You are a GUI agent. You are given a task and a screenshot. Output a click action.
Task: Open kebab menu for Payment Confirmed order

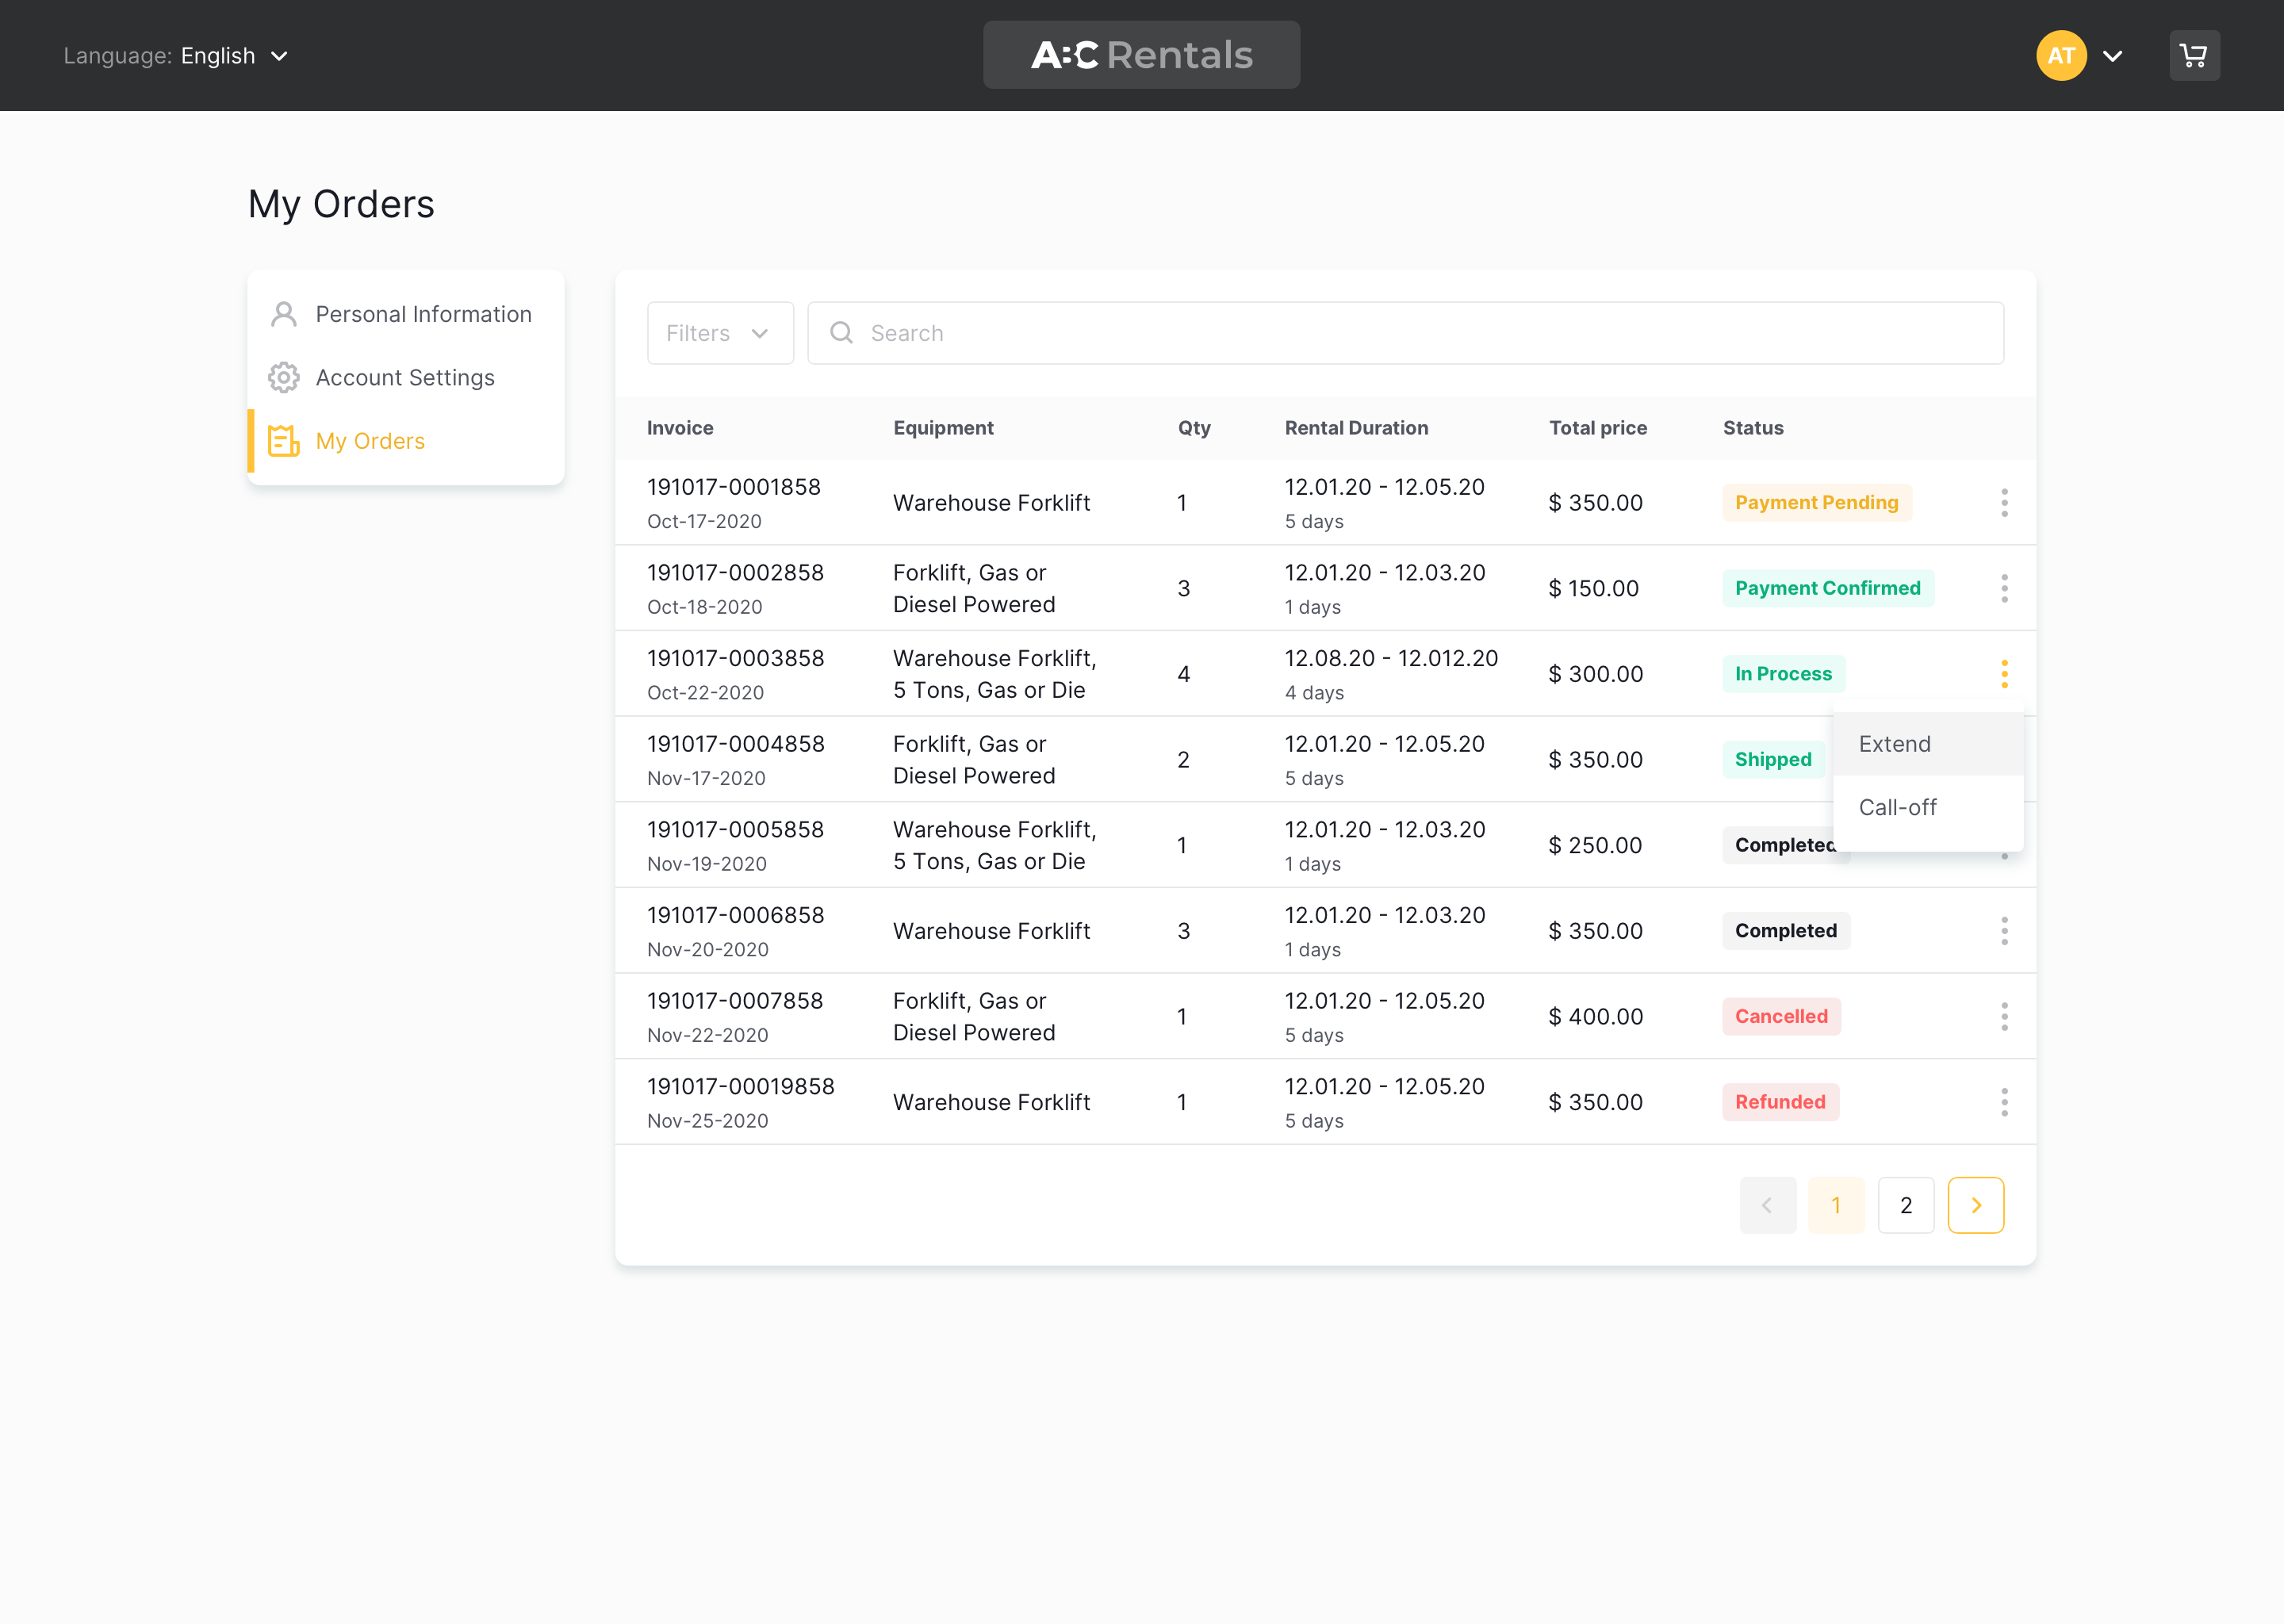(x=2004, y=588)
